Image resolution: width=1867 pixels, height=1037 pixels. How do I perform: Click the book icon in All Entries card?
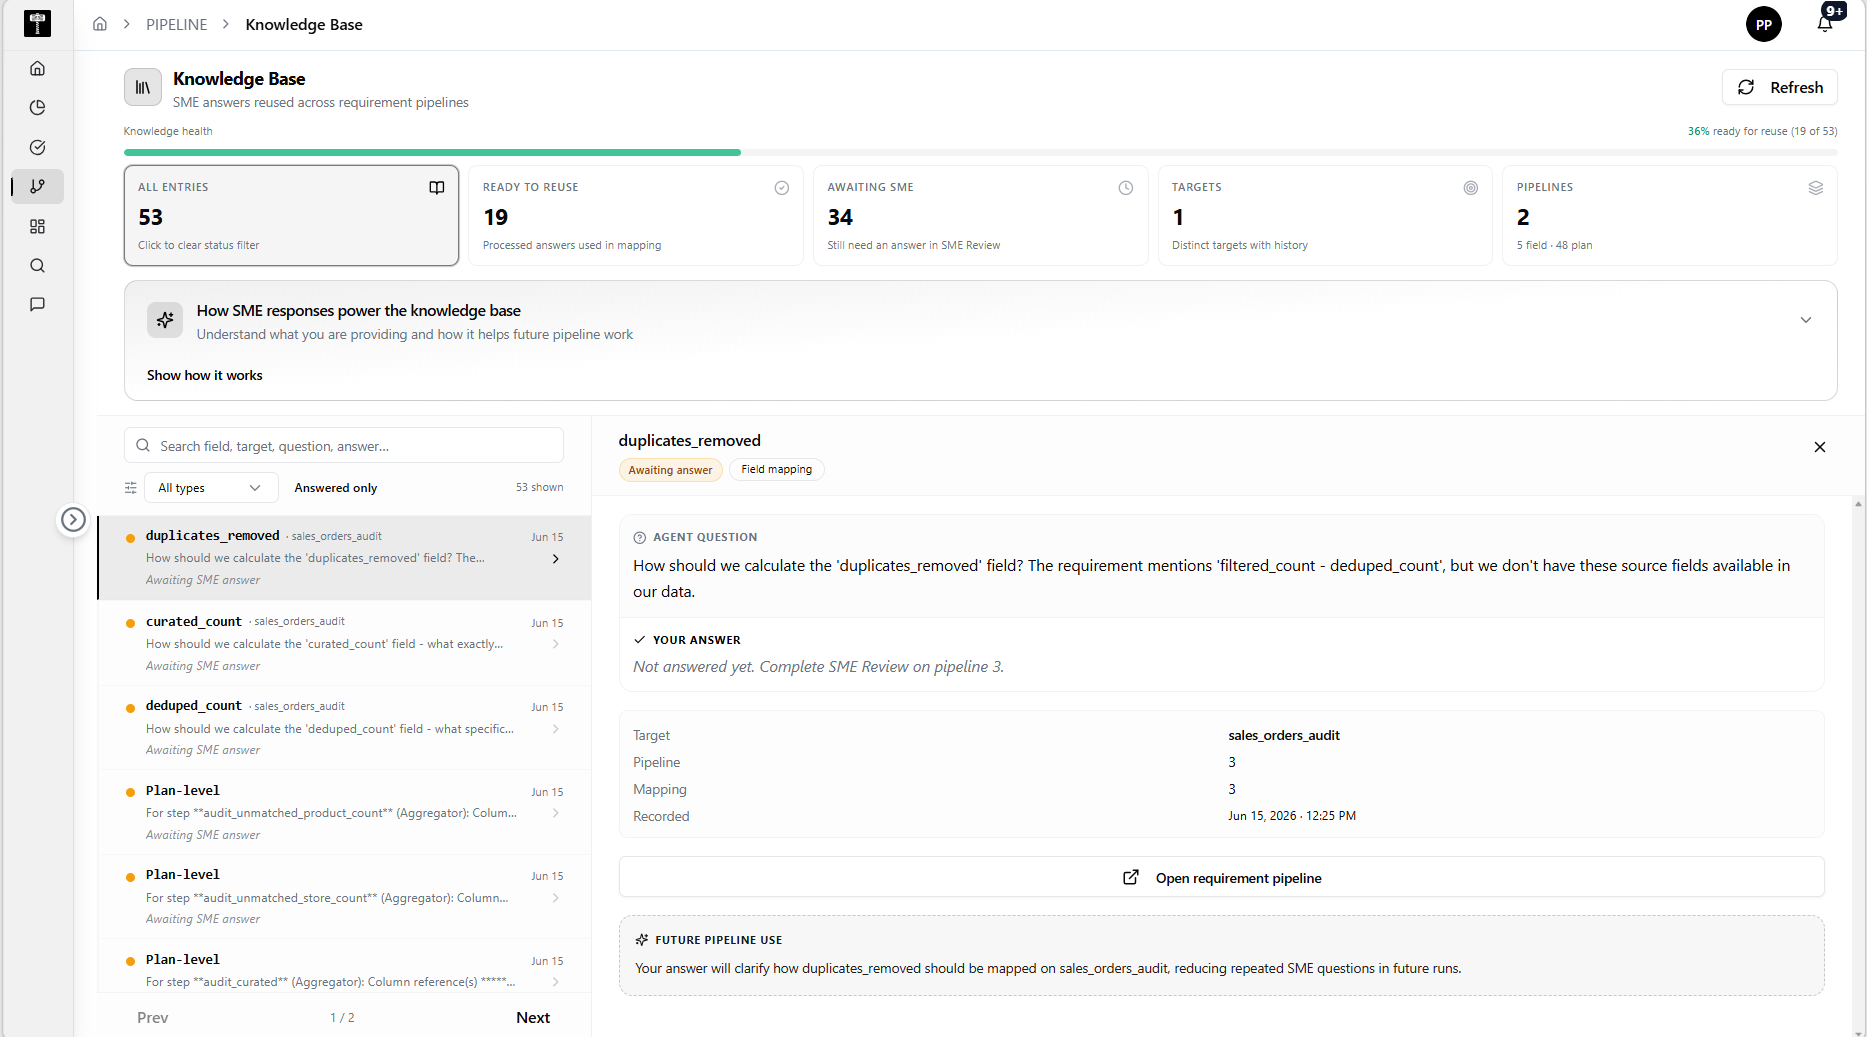click(x=437, y=187)
